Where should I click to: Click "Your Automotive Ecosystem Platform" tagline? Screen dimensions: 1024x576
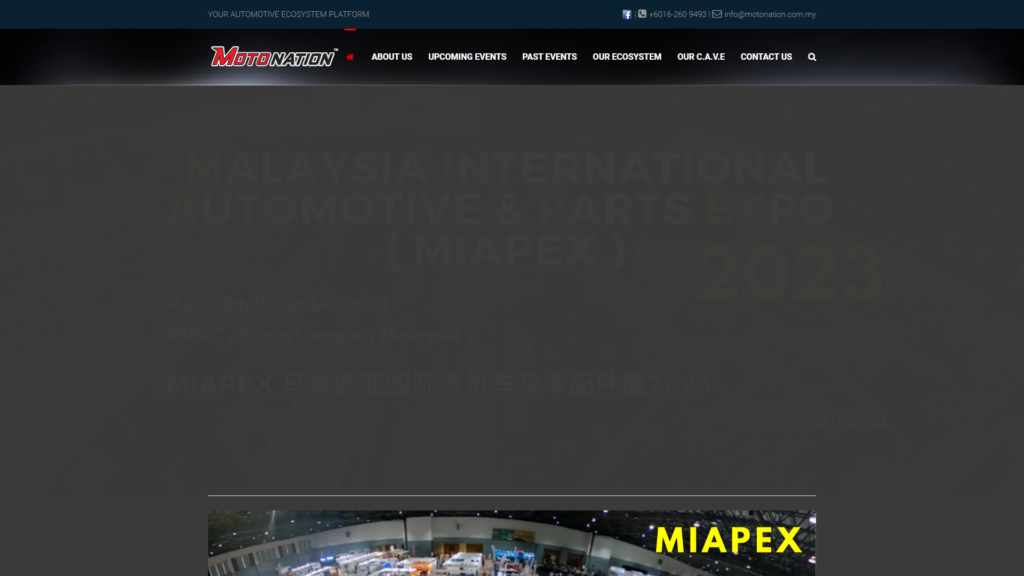coord(288,14)
